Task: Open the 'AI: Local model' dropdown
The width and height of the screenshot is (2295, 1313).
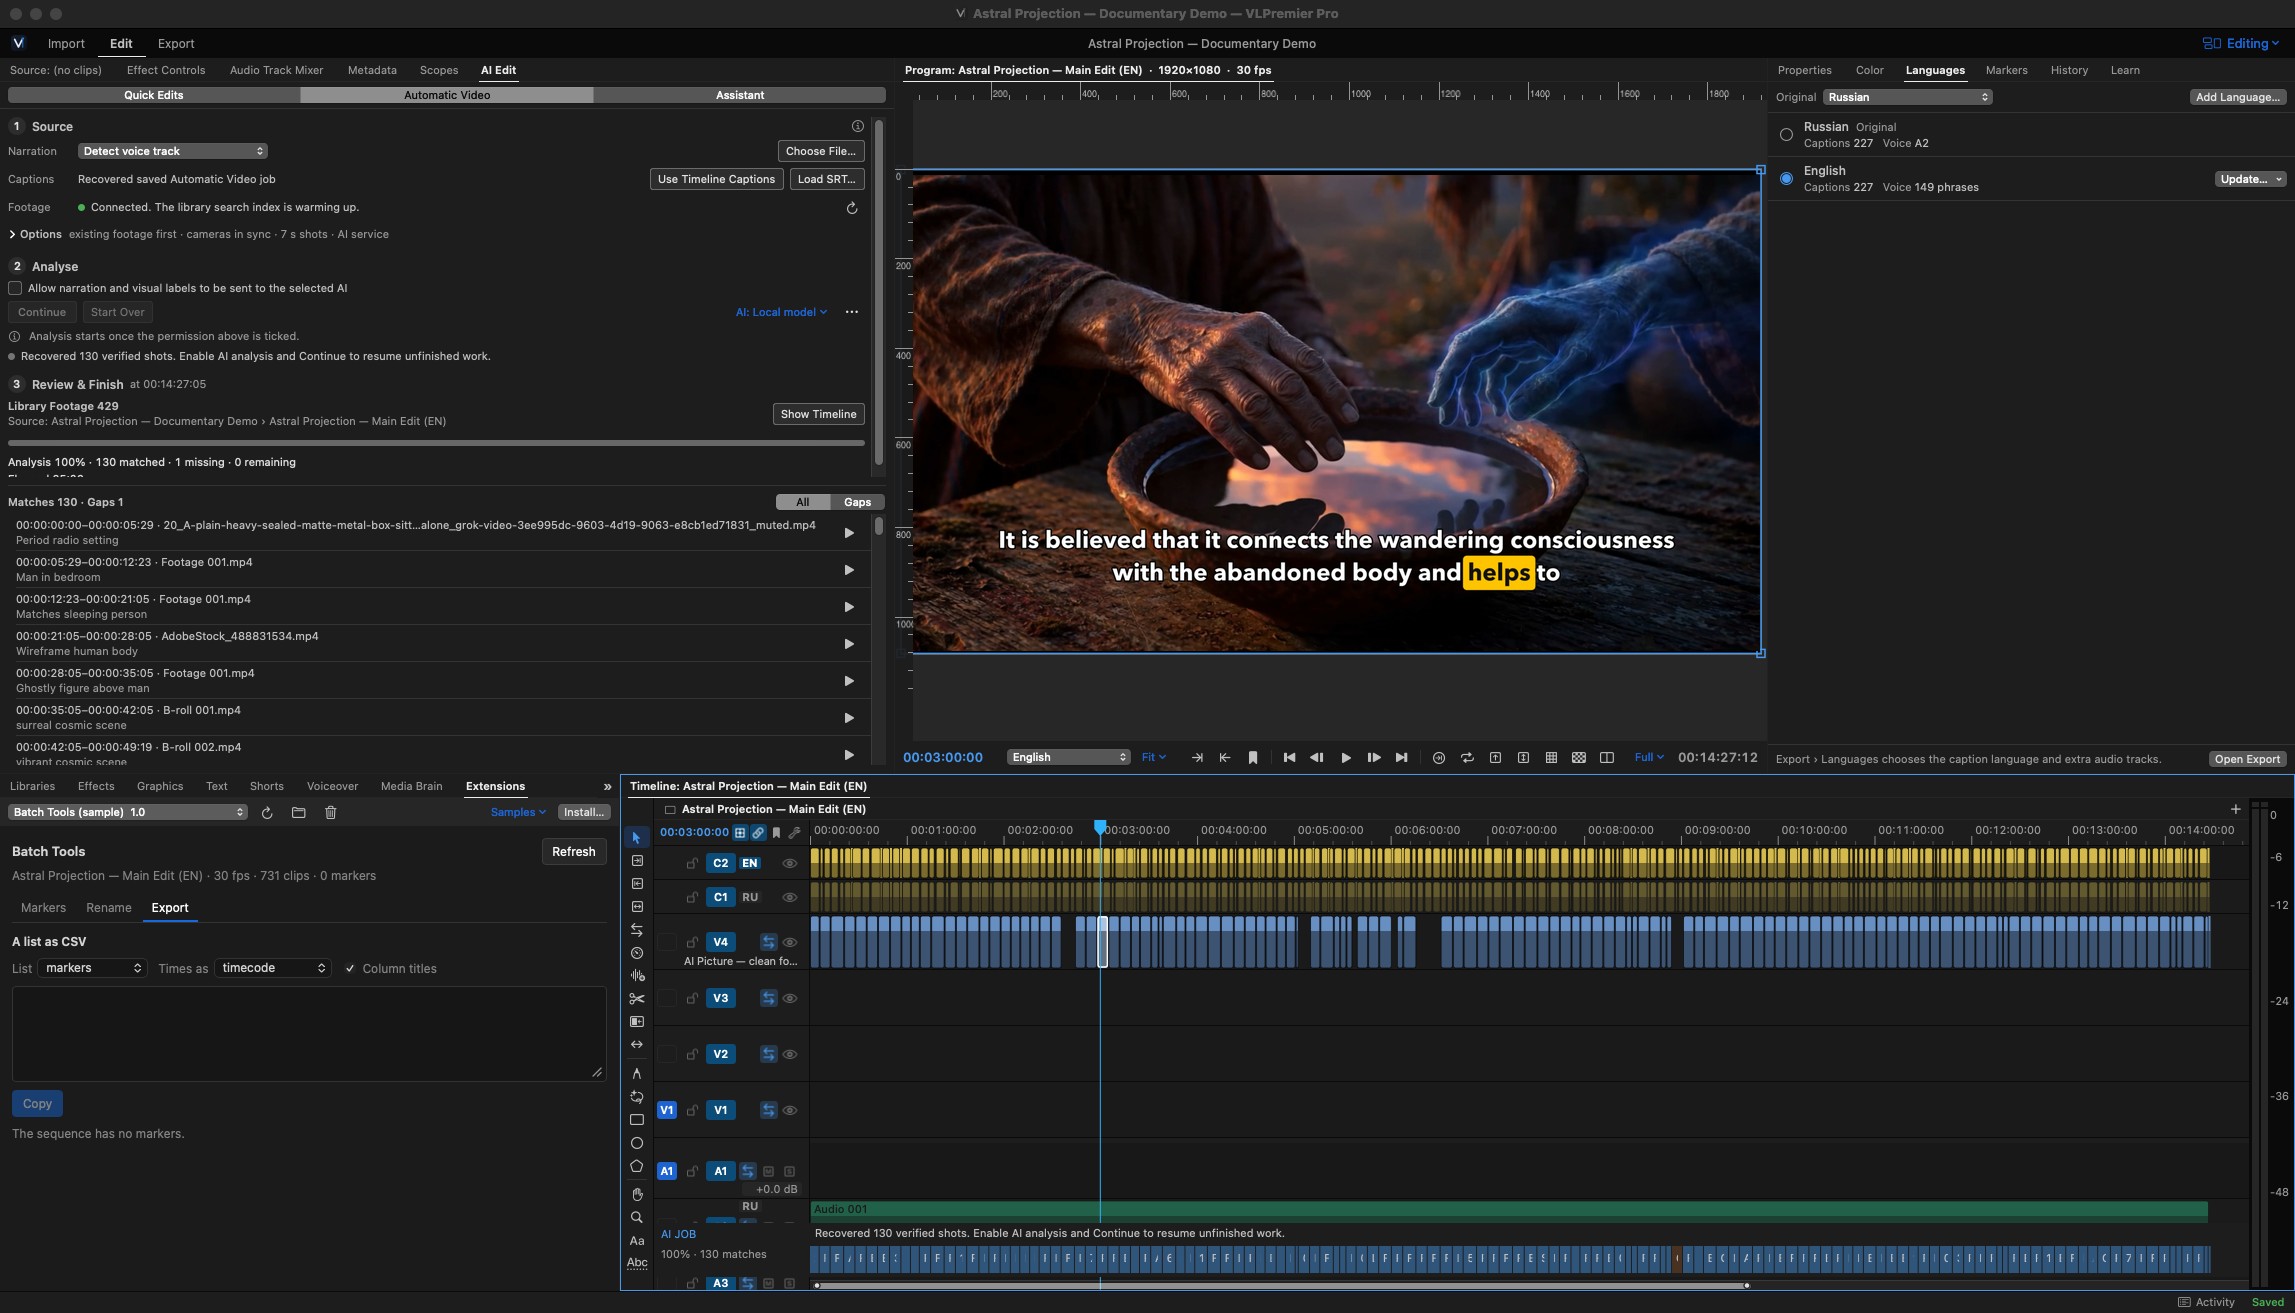Action: pyautogui.click(x=781, y=312)
